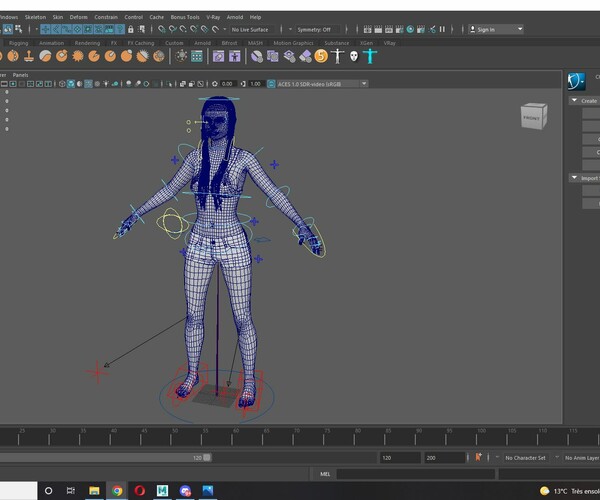The image size is (600, 500).
Task: Click the animation end field showing 200
Action: (x=444, y=458)
